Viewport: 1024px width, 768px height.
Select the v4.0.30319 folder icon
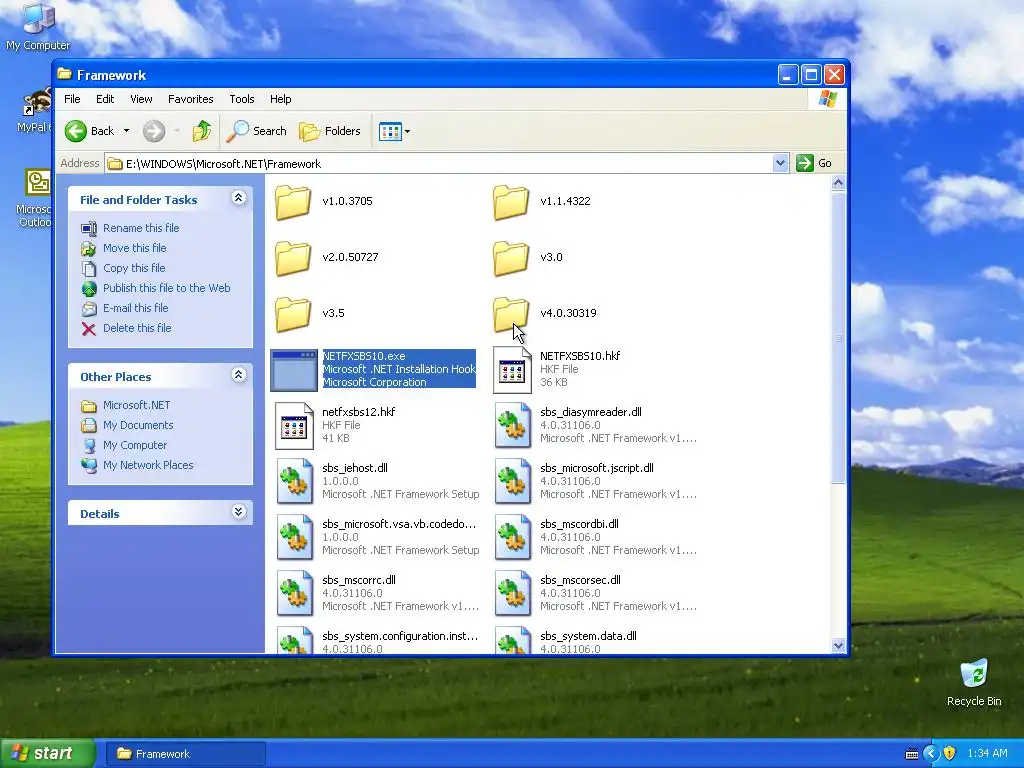click(x=511, y=313)
